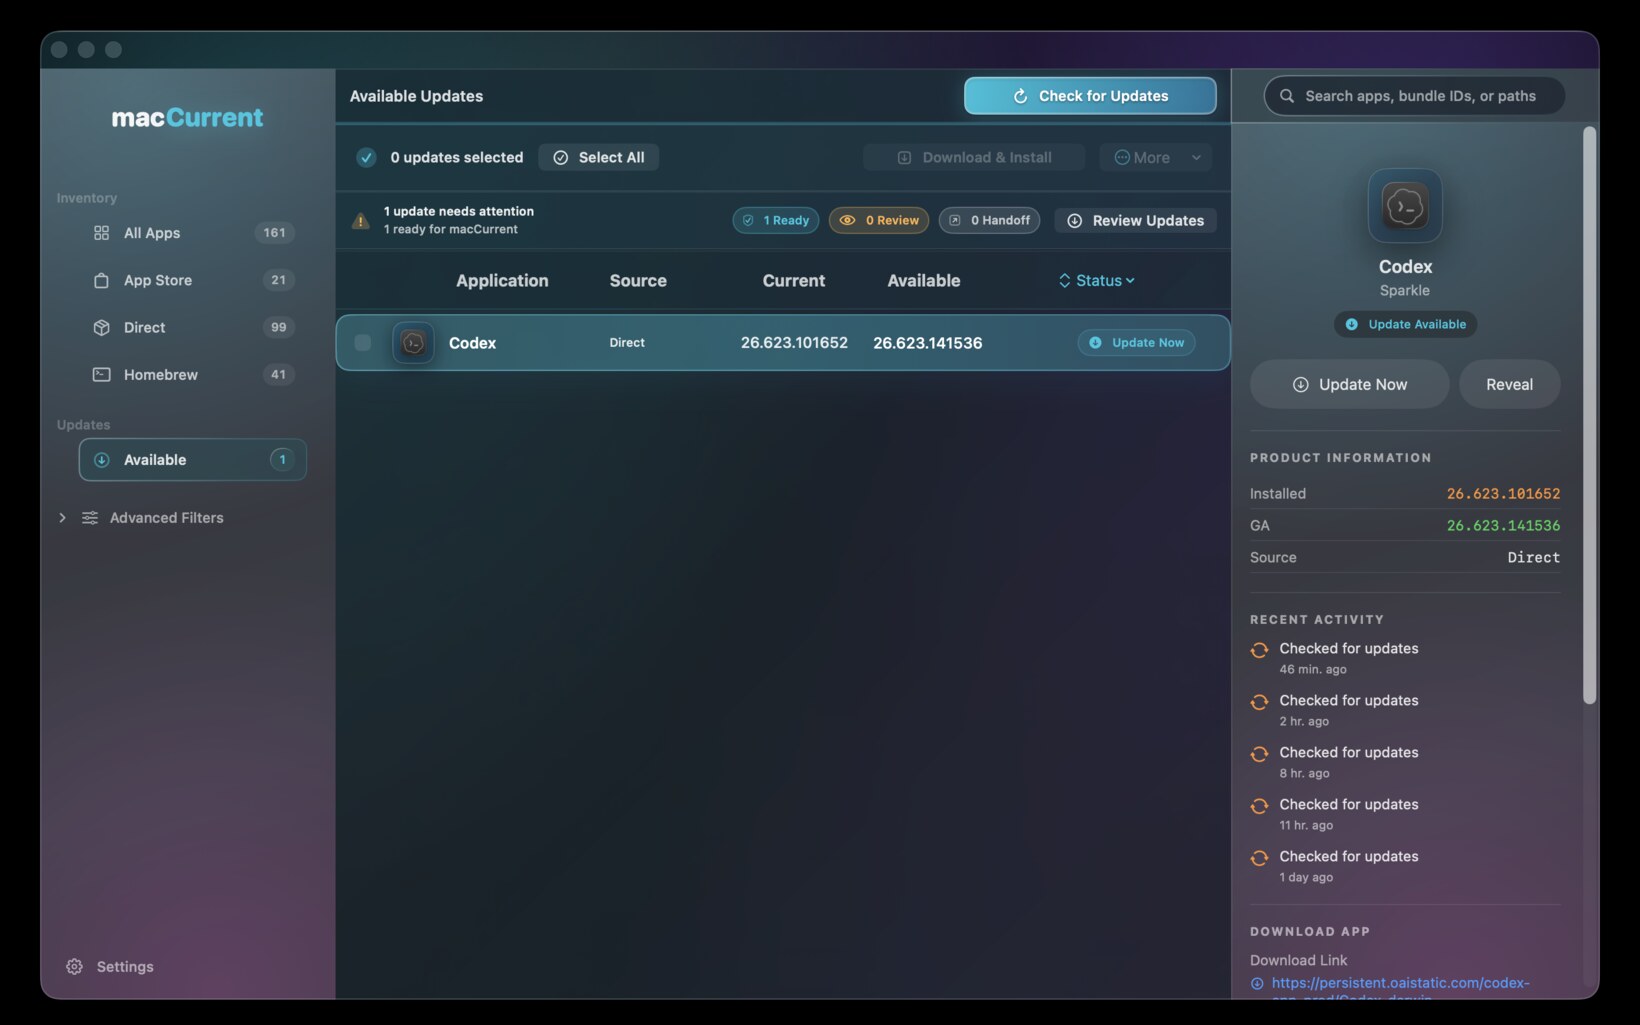Open the Status sort dropdown
This screenshot has width=1640, height=1025.
[1097, 281]
